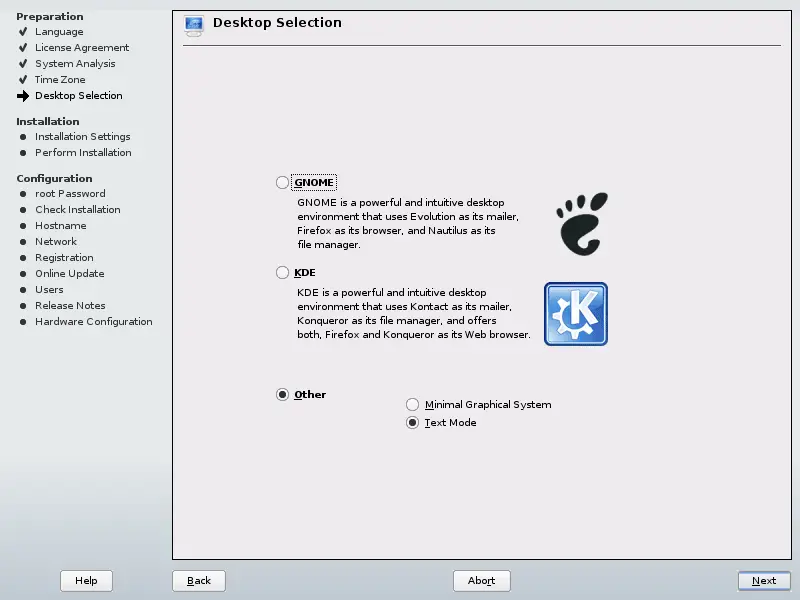The height and width of the screenshot is (600, 800).
Task: Proceed with the Next button
Action: coord(764,581)
